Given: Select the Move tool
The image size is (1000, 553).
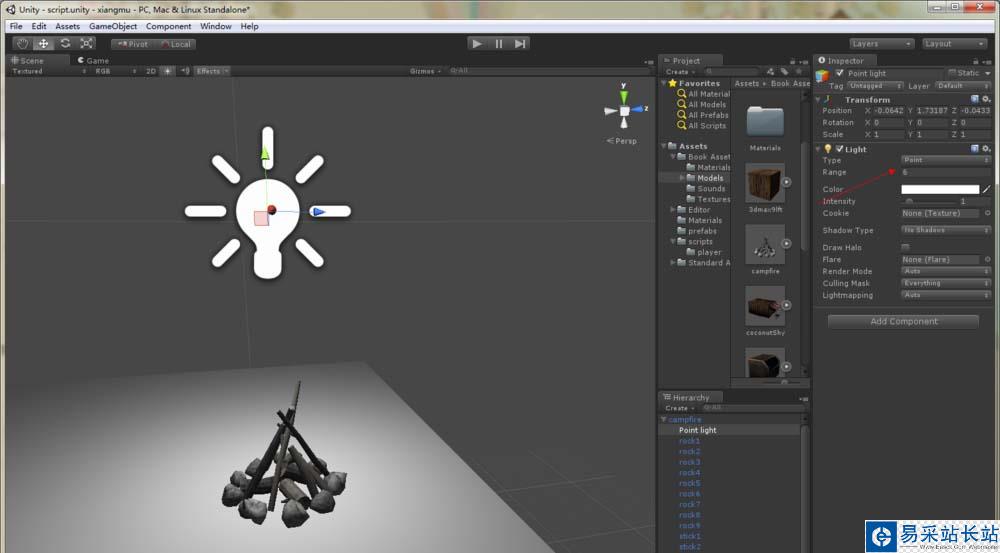Looking at the screenshot, I should (x=43, y=43).
